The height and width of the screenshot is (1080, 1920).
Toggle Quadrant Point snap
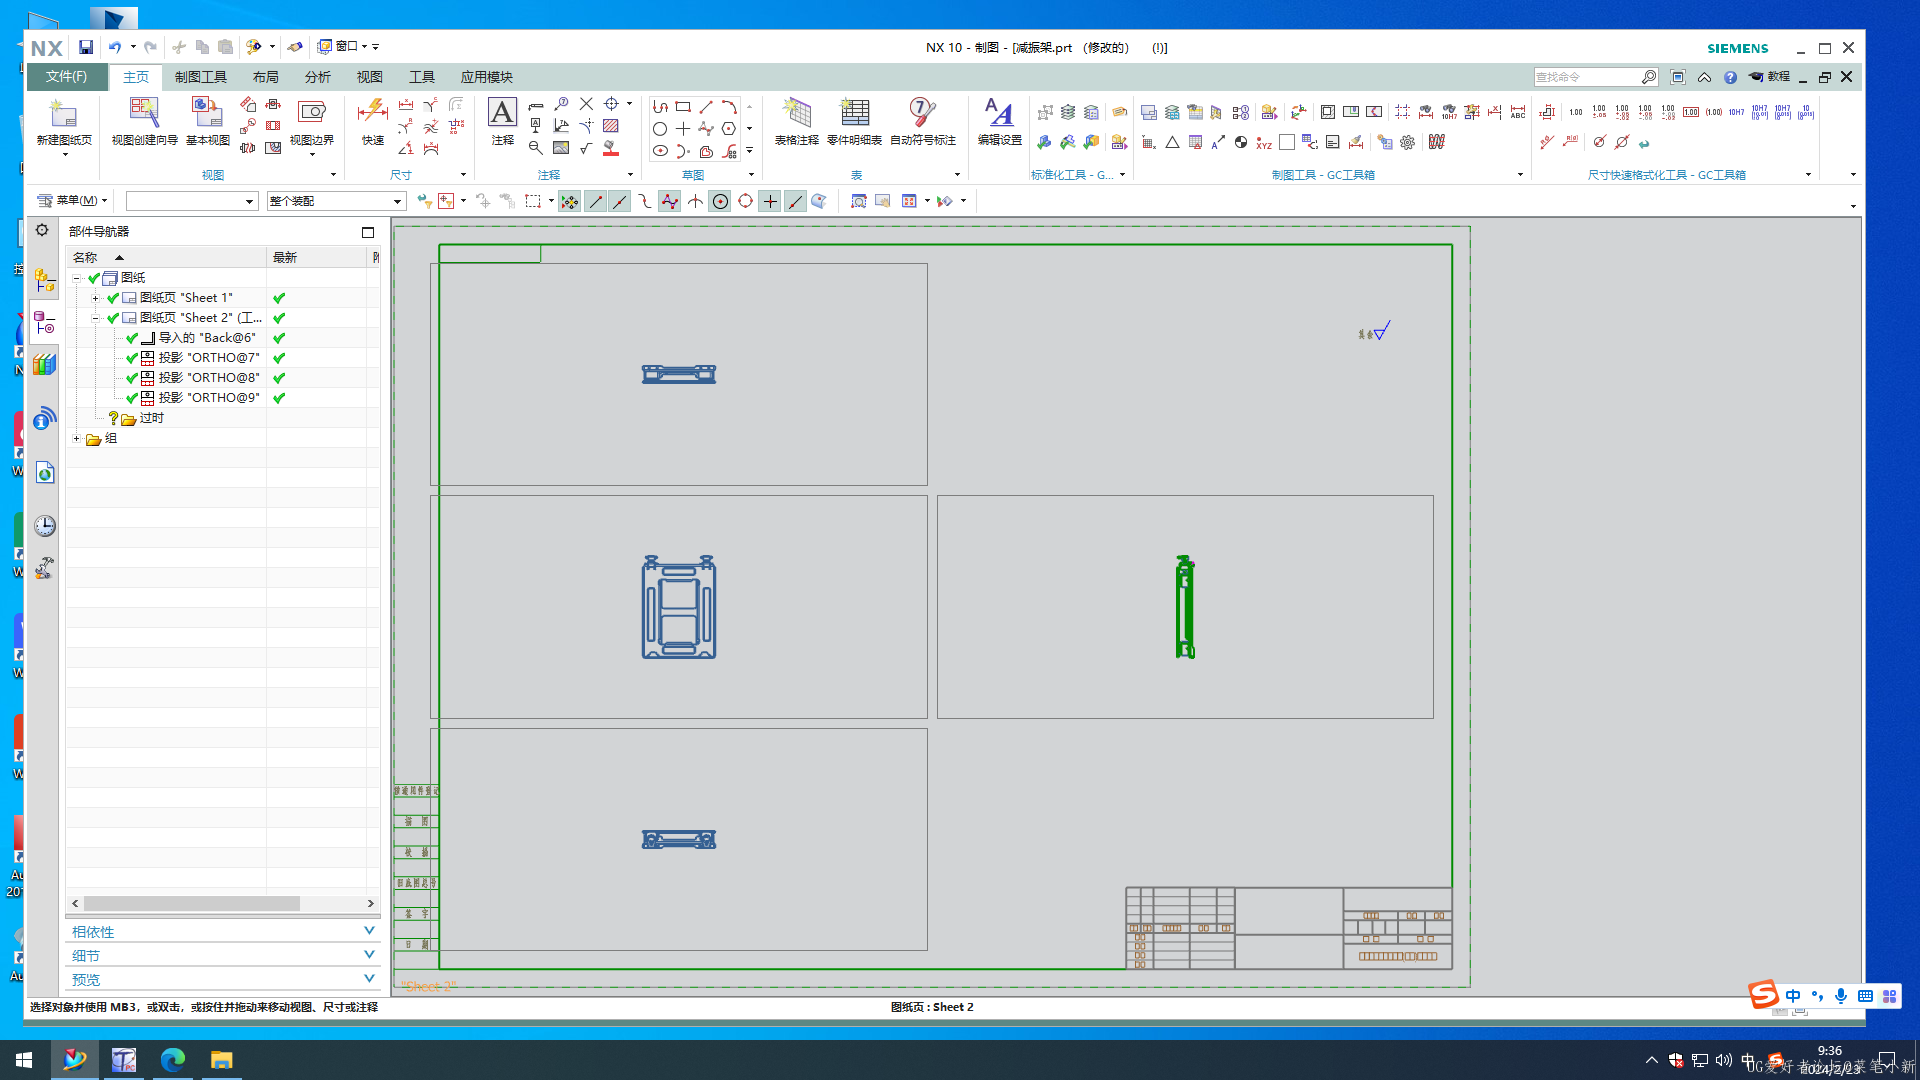pyautogui.click(x=745, y=201)
